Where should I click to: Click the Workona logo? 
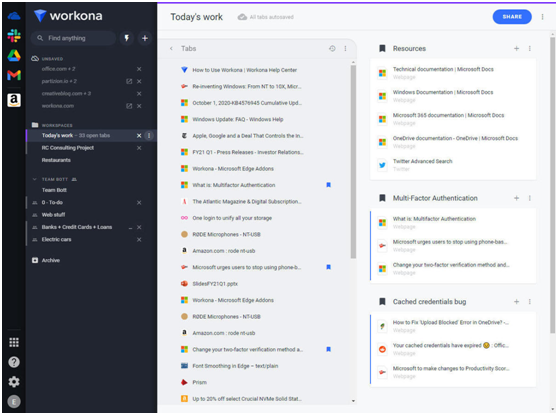pyautogui.click(x=68, y=16)
